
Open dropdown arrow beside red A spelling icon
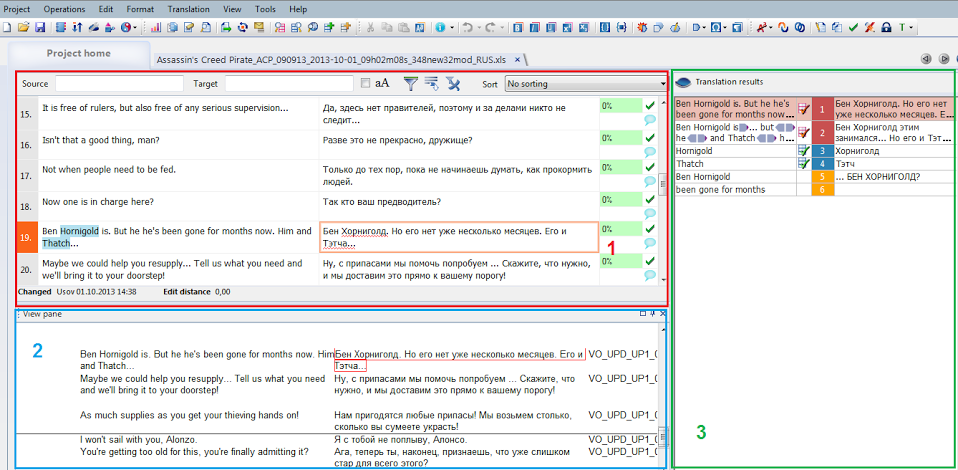pyautogui.click(x=770, y=27)
